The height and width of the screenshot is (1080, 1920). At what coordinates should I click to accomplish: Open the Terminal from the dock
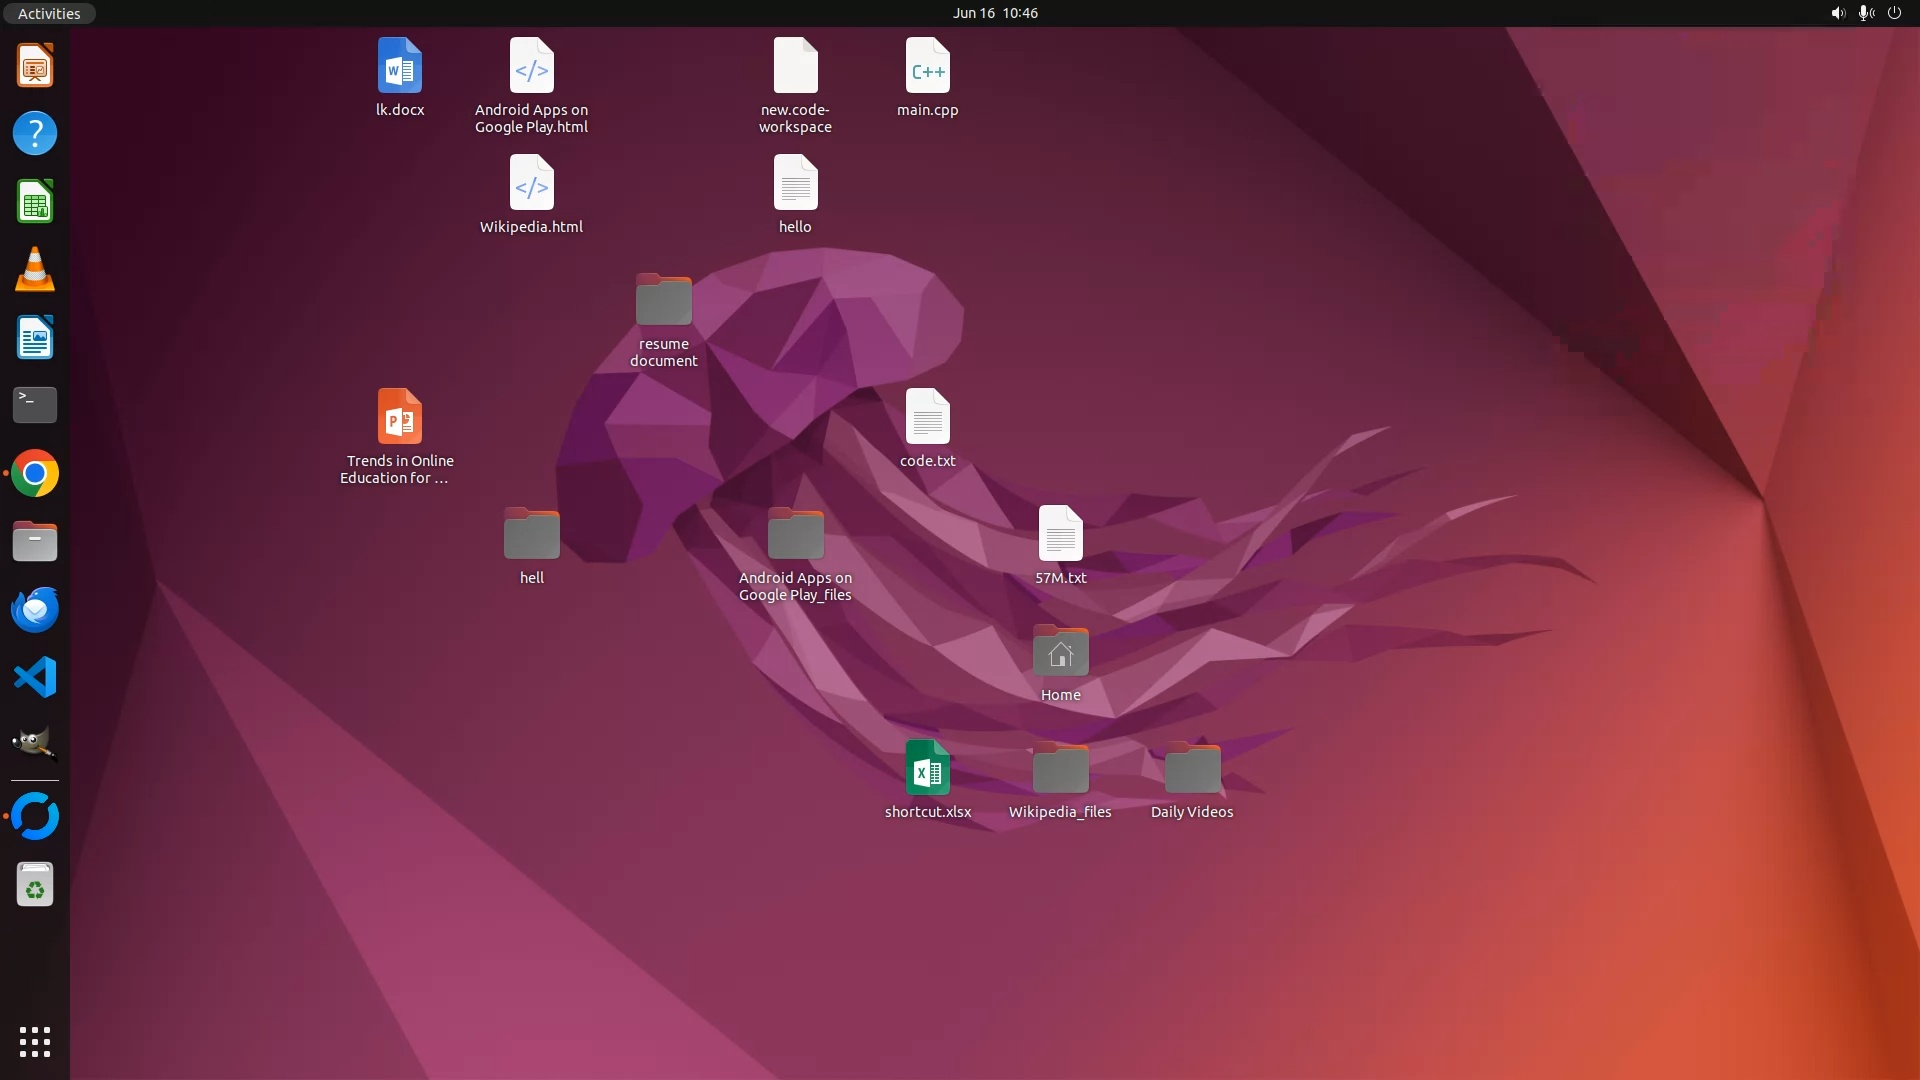pos(35,405)
